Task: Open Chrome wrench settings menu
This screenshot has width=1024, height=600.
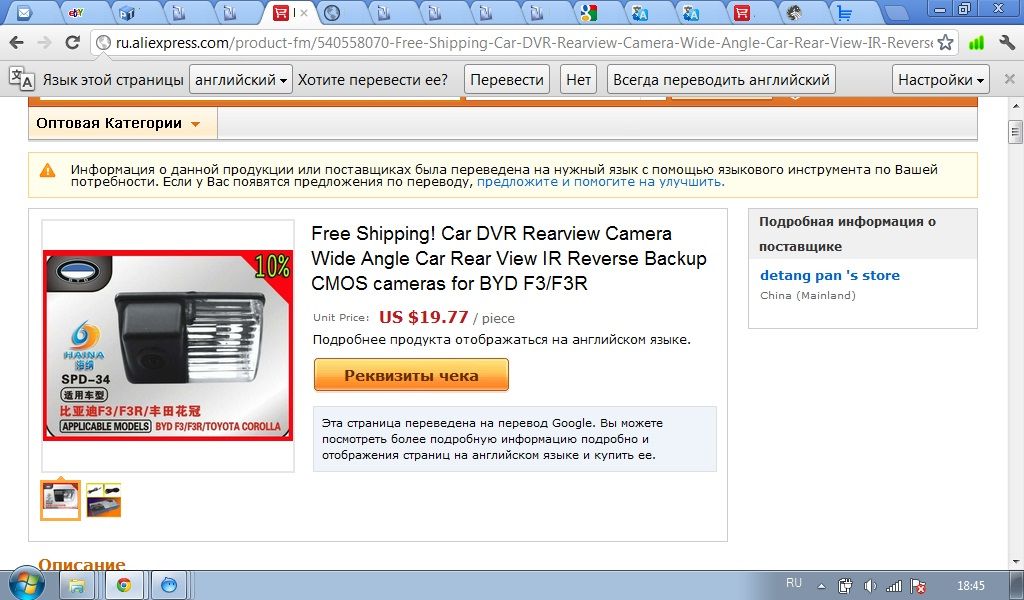Action: click(1006, 43)
